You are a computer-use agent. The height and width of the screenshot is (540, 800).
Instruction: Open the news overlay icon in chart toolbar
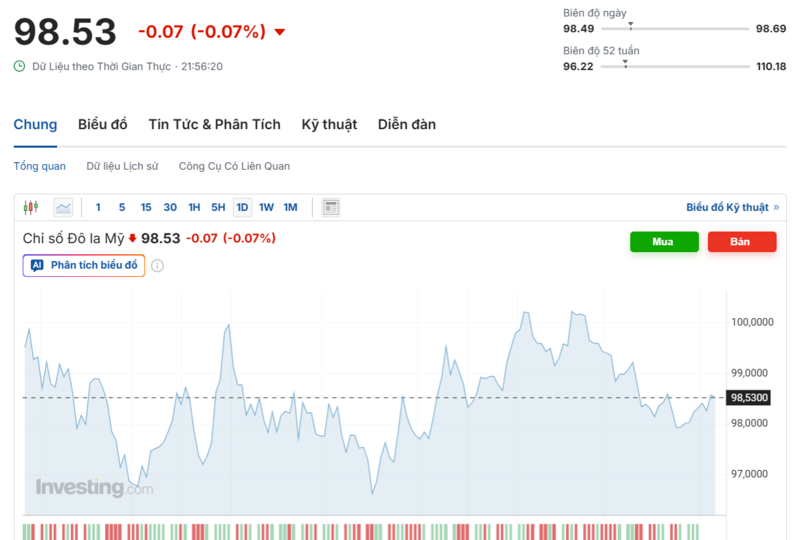click(x=331, y=207)
